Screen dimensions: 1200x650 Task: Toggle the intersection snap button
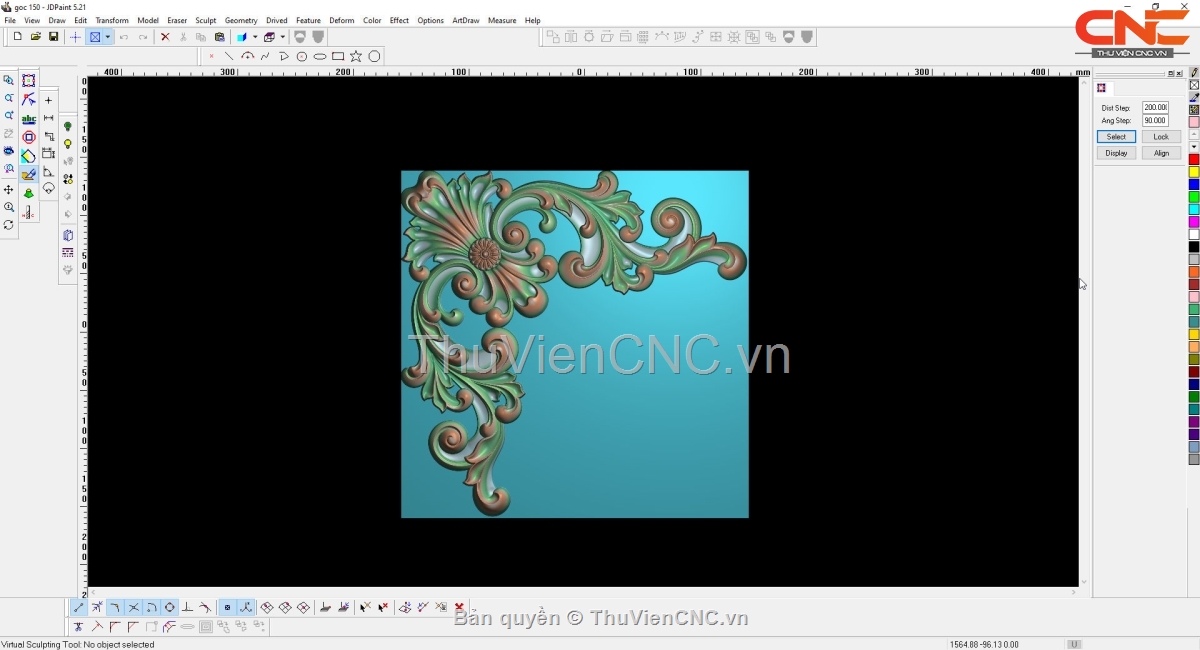coord(133,607)
